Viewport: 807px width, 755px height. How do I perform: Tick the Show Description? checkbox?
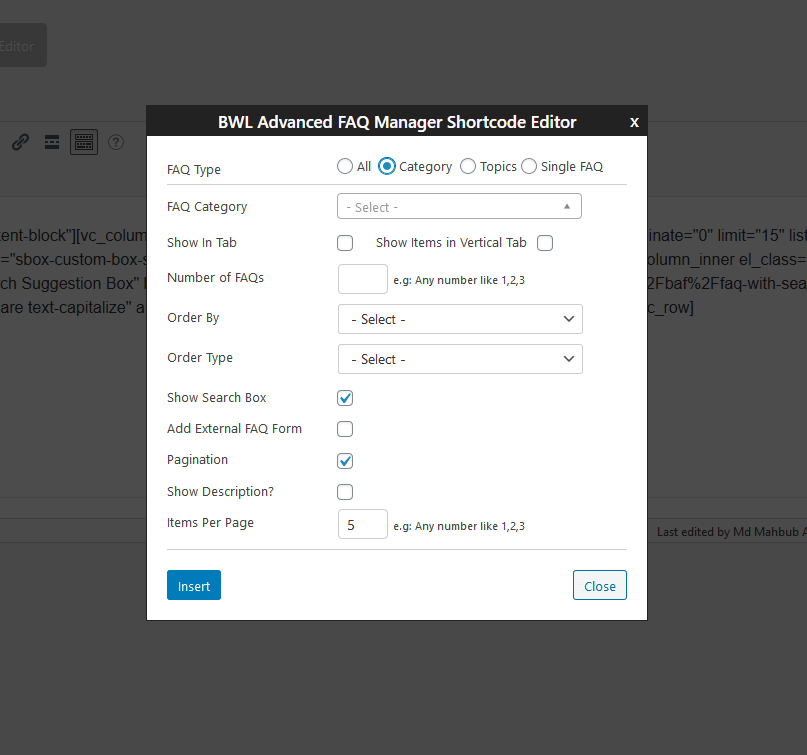345,492
